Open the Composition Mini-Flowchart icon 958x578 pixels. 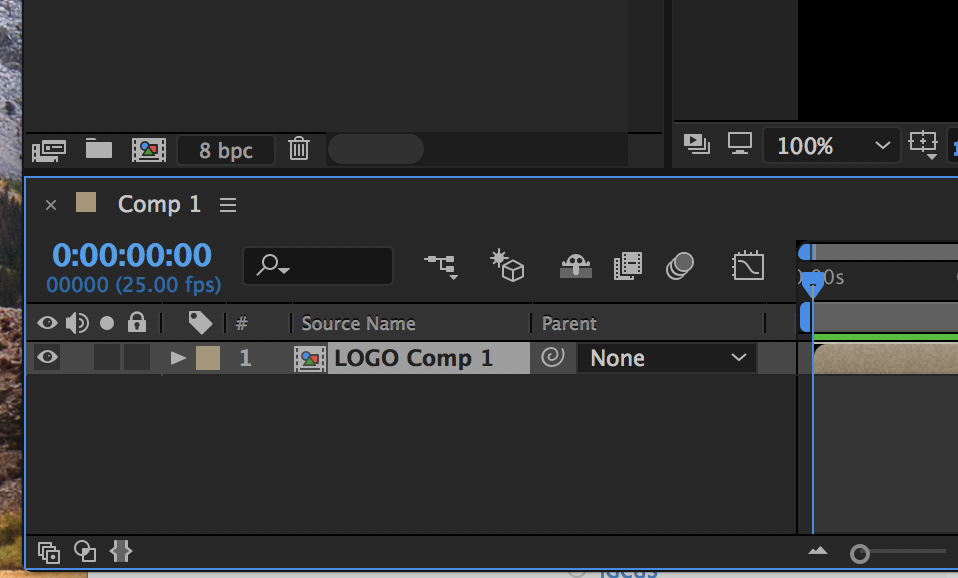[441, 266]
